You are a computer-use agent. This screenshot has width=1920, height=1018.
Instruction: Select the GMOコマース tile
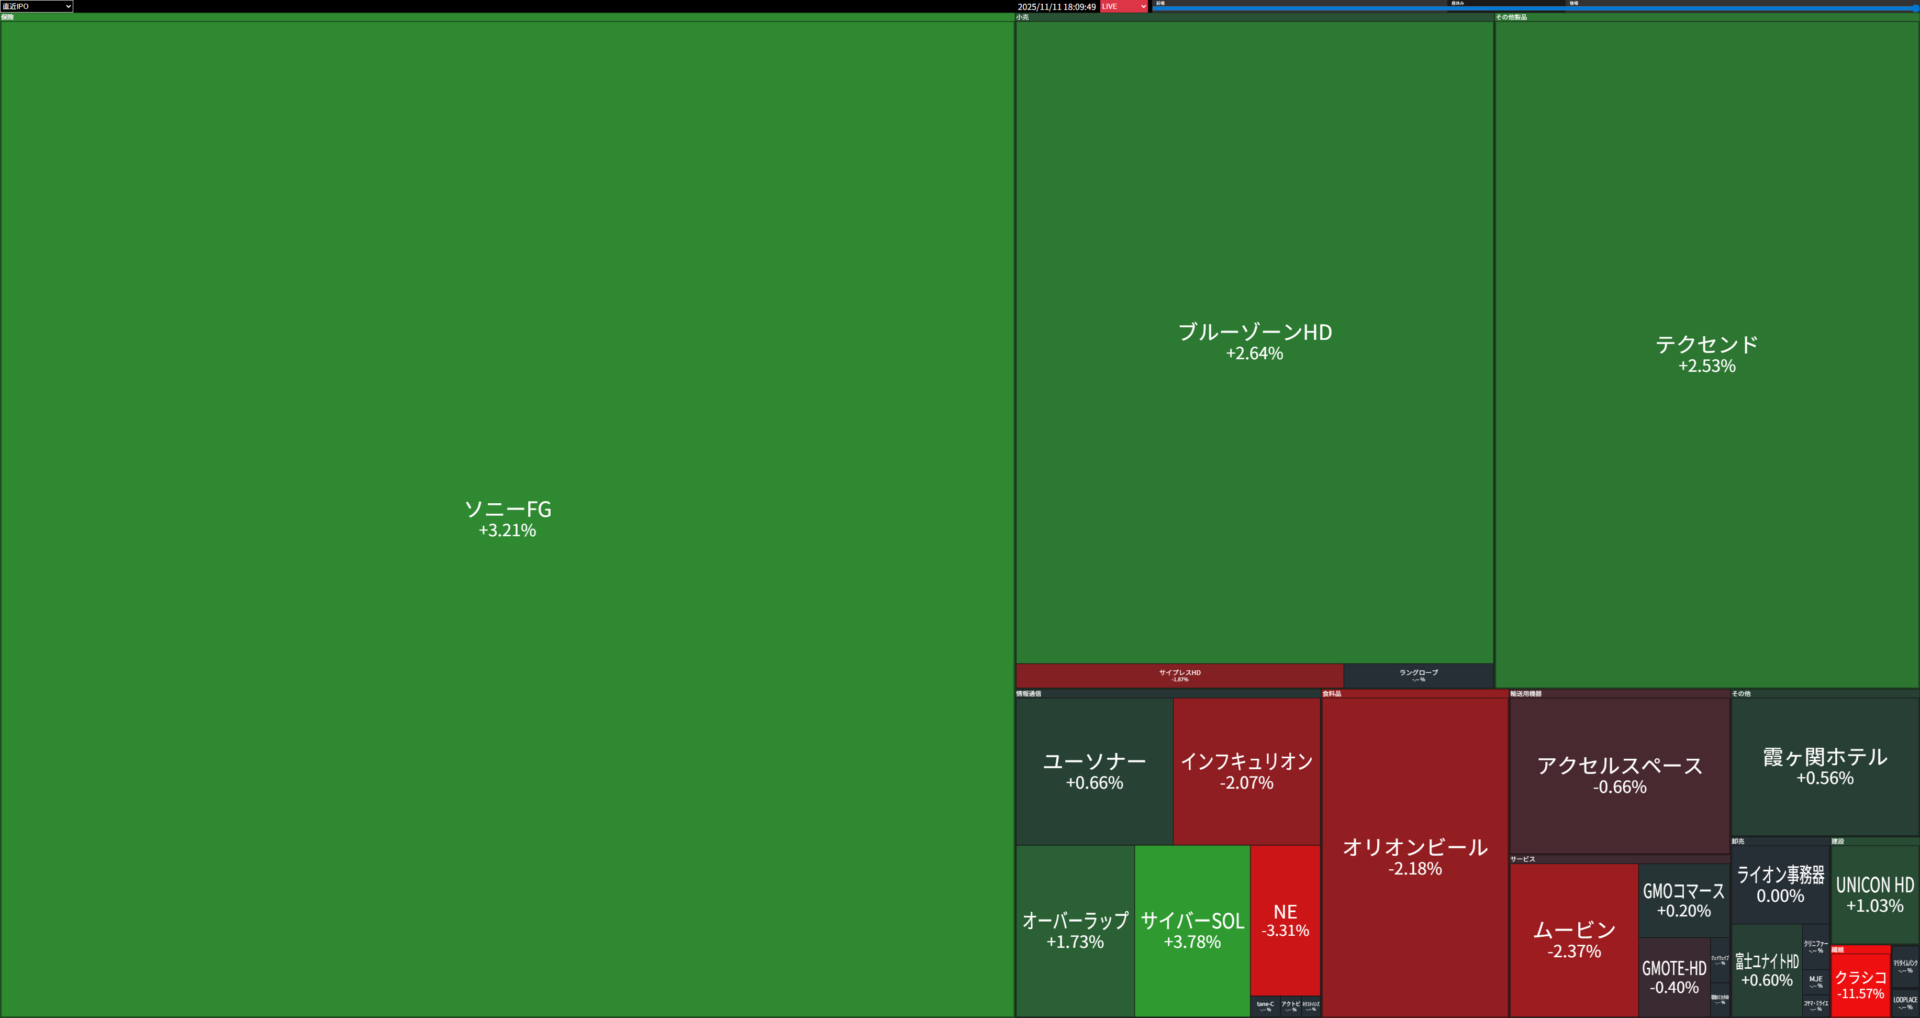point(1683,900)
